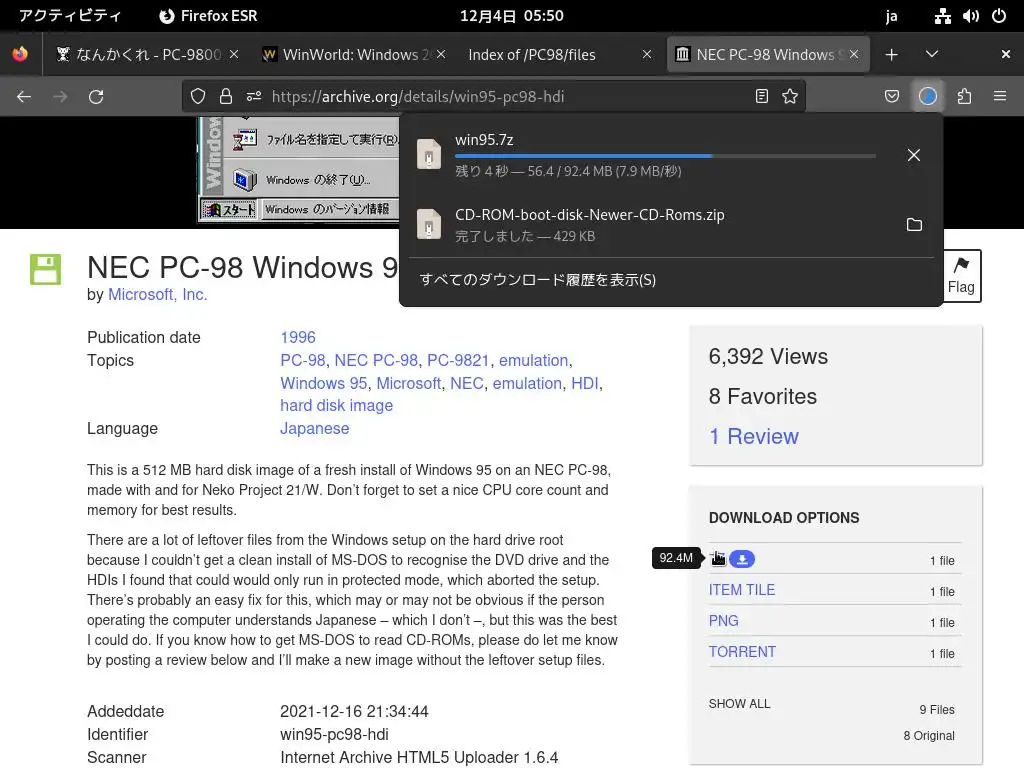Open the PC-9821 topic link

pyautogui.click(x=458, y=360)
